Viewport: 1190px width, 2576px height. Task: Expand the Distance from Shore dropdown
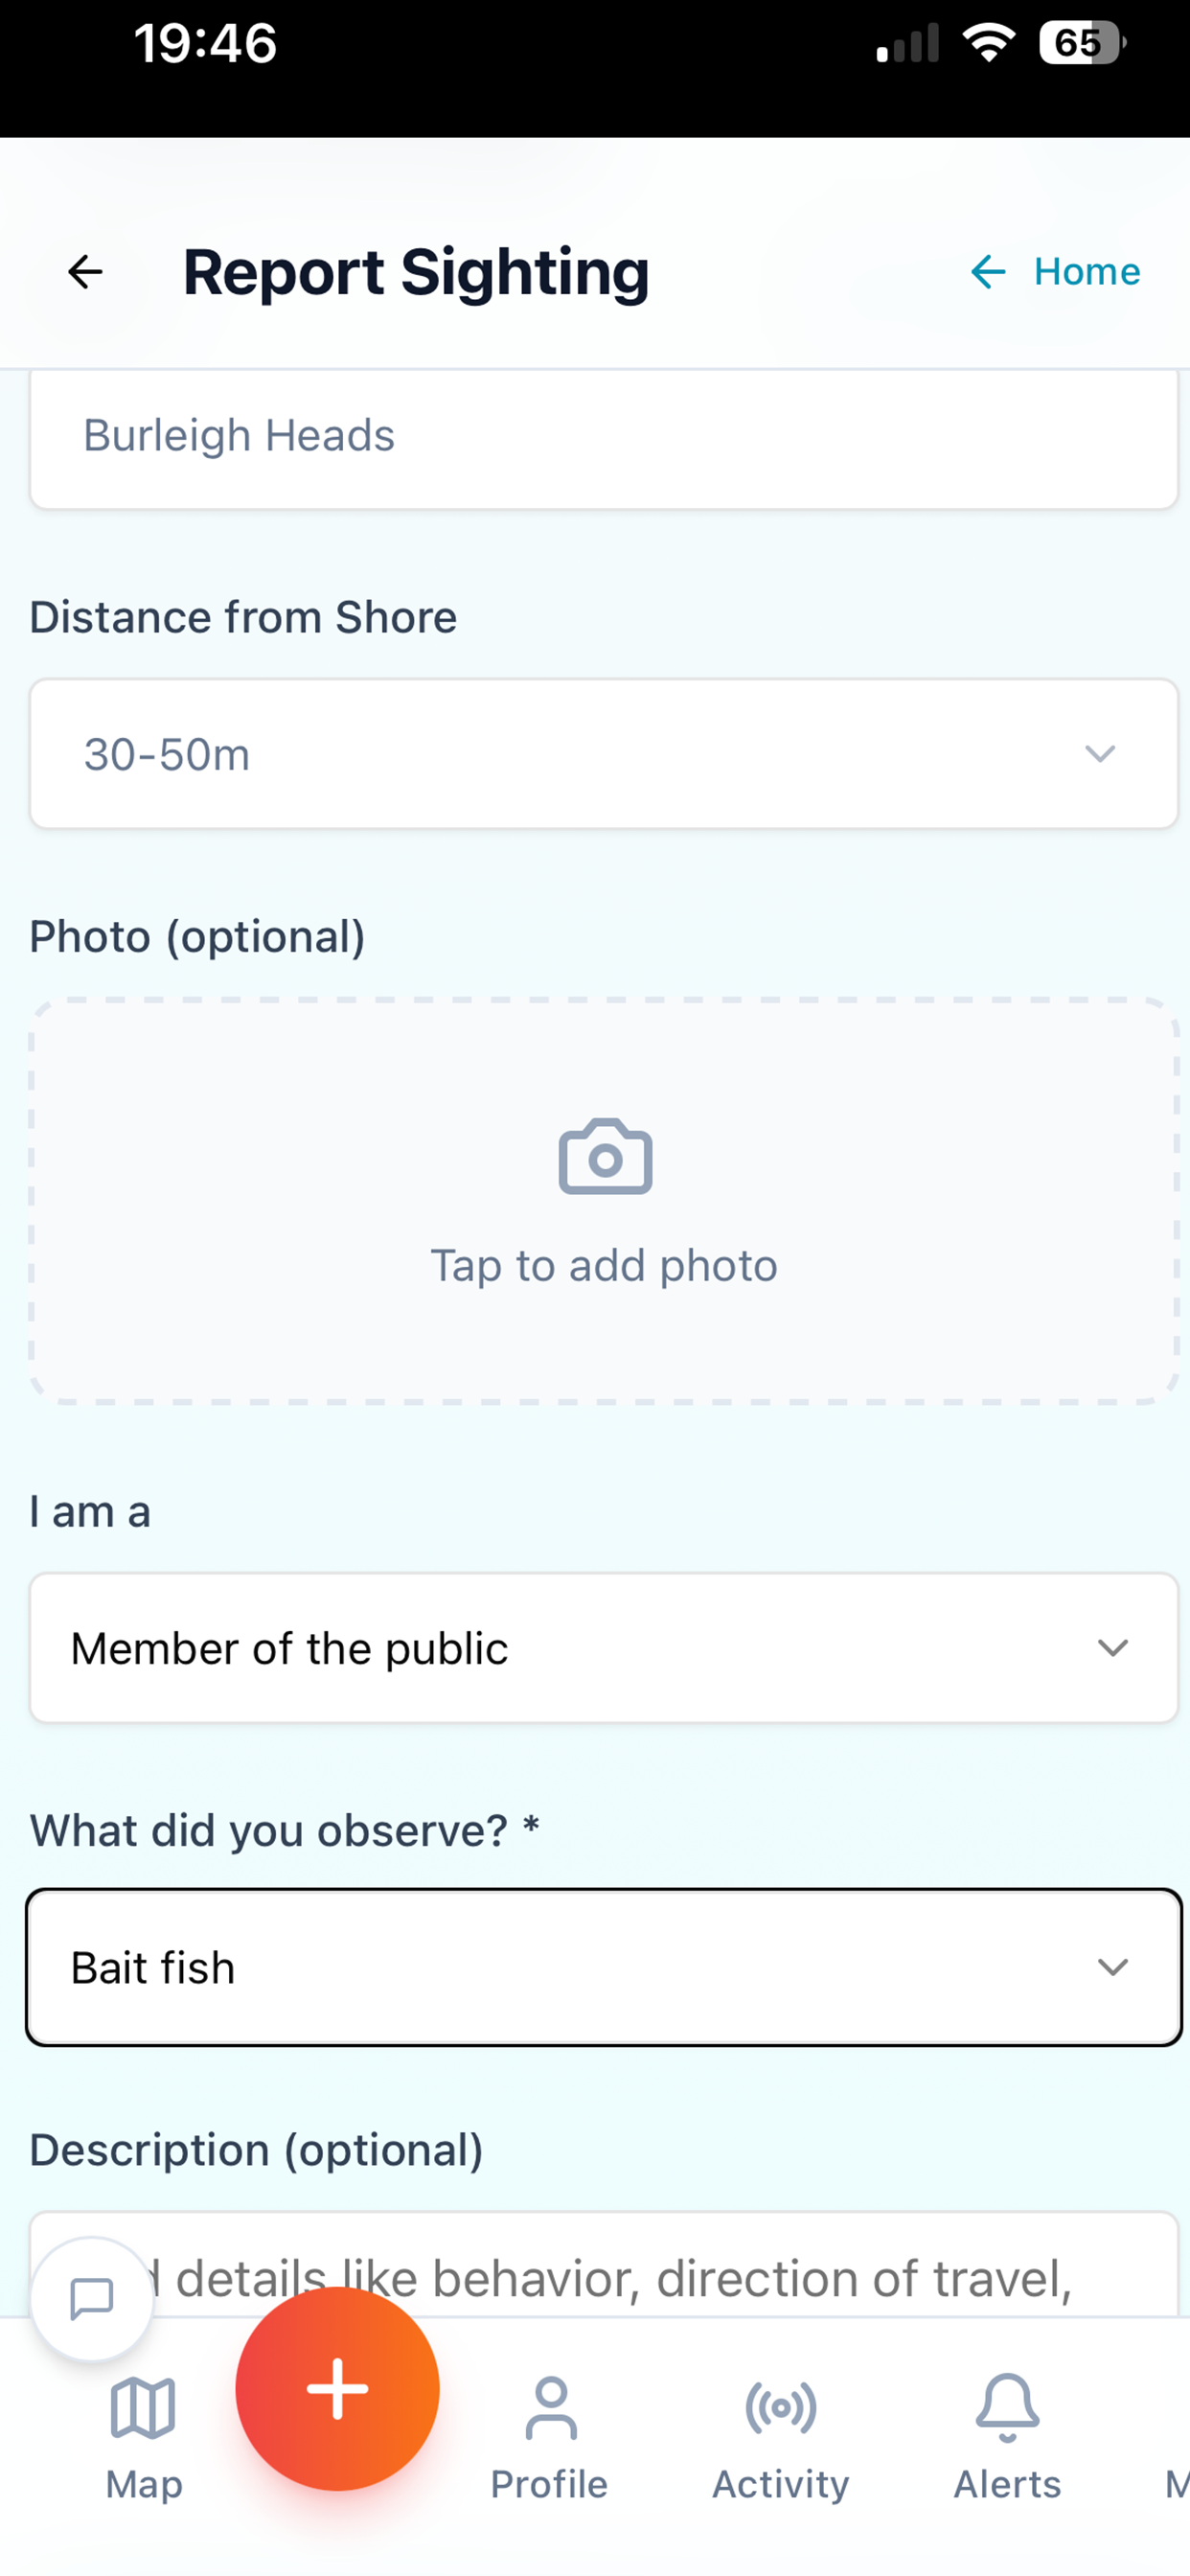click(604, 754)
